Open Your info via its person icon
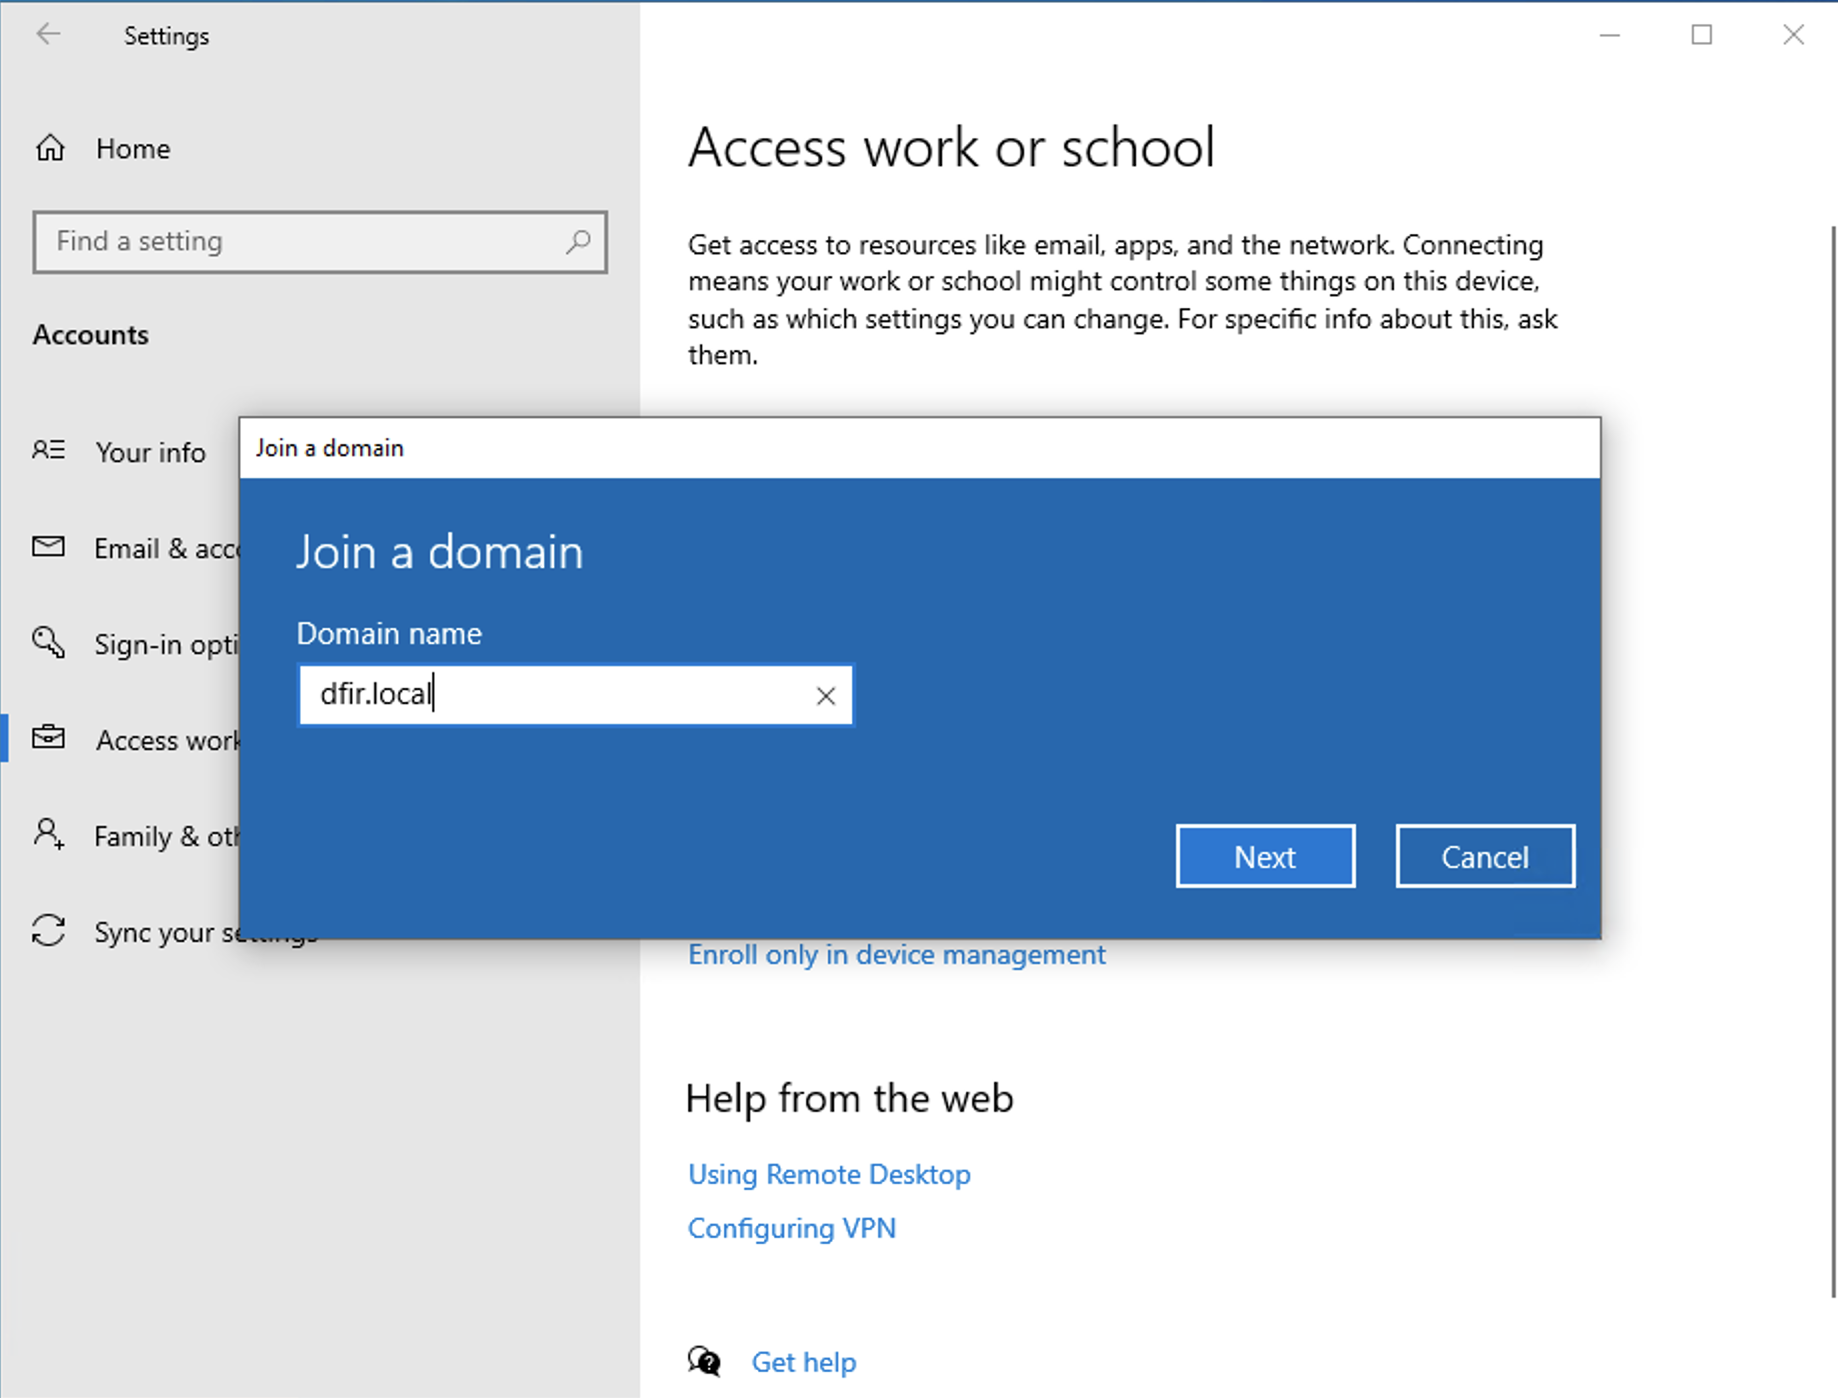1838x1398 pixels. pyautogui.click(x=48, y=451)
